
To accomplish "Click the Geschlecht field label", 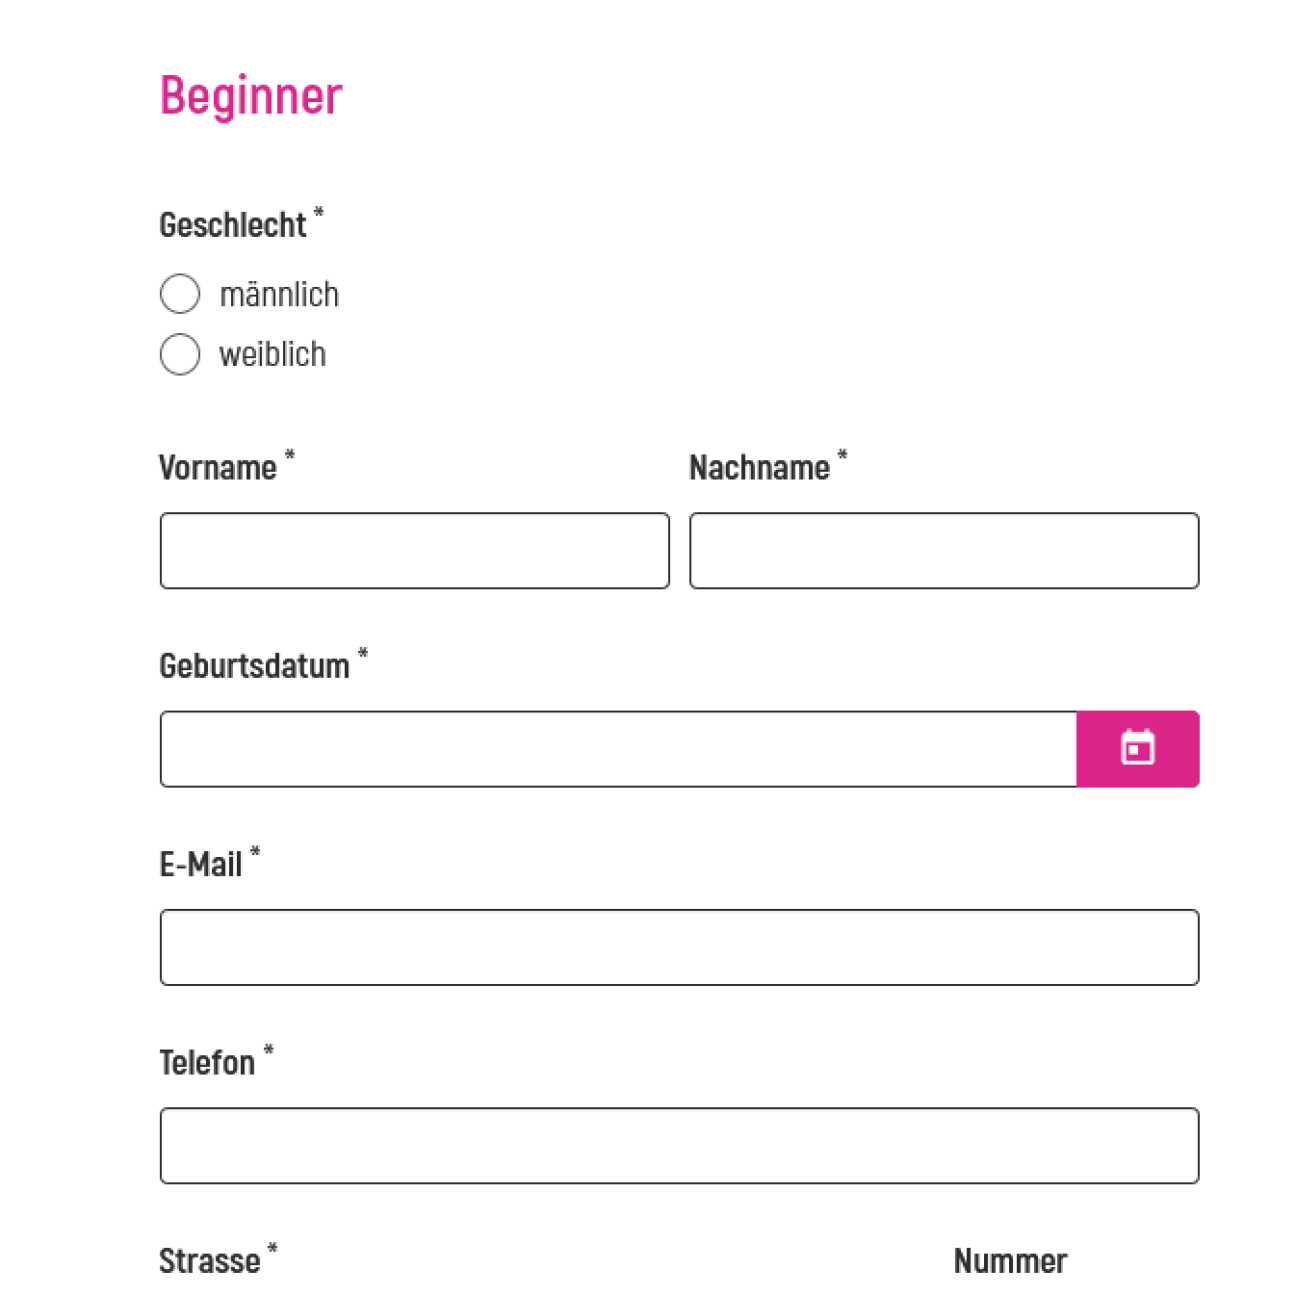I will pyautogui.click(x=232, y=225).
